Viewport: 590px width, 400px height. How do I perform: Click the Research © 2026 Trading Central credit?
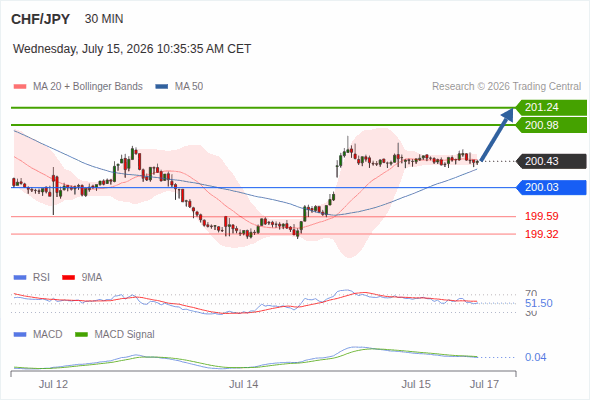point(506,87)
